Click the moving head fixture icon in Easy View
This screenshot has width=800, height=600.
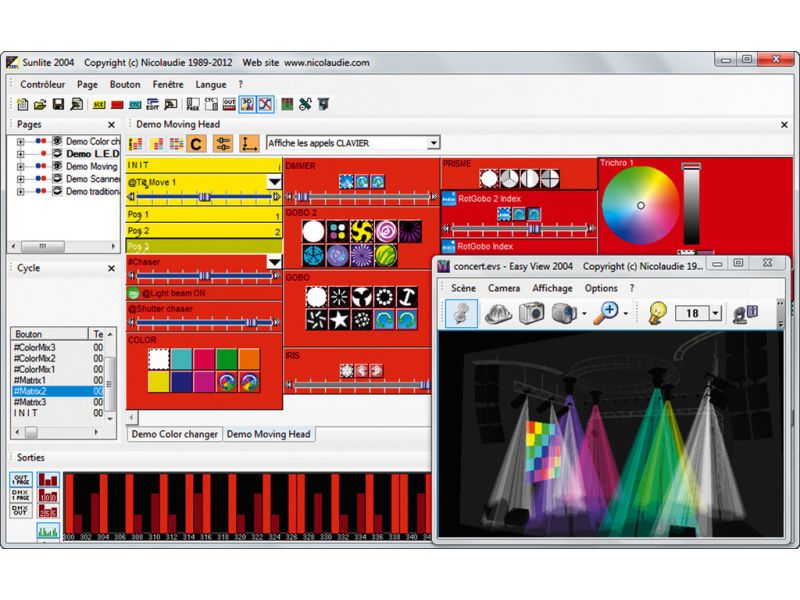745,313
